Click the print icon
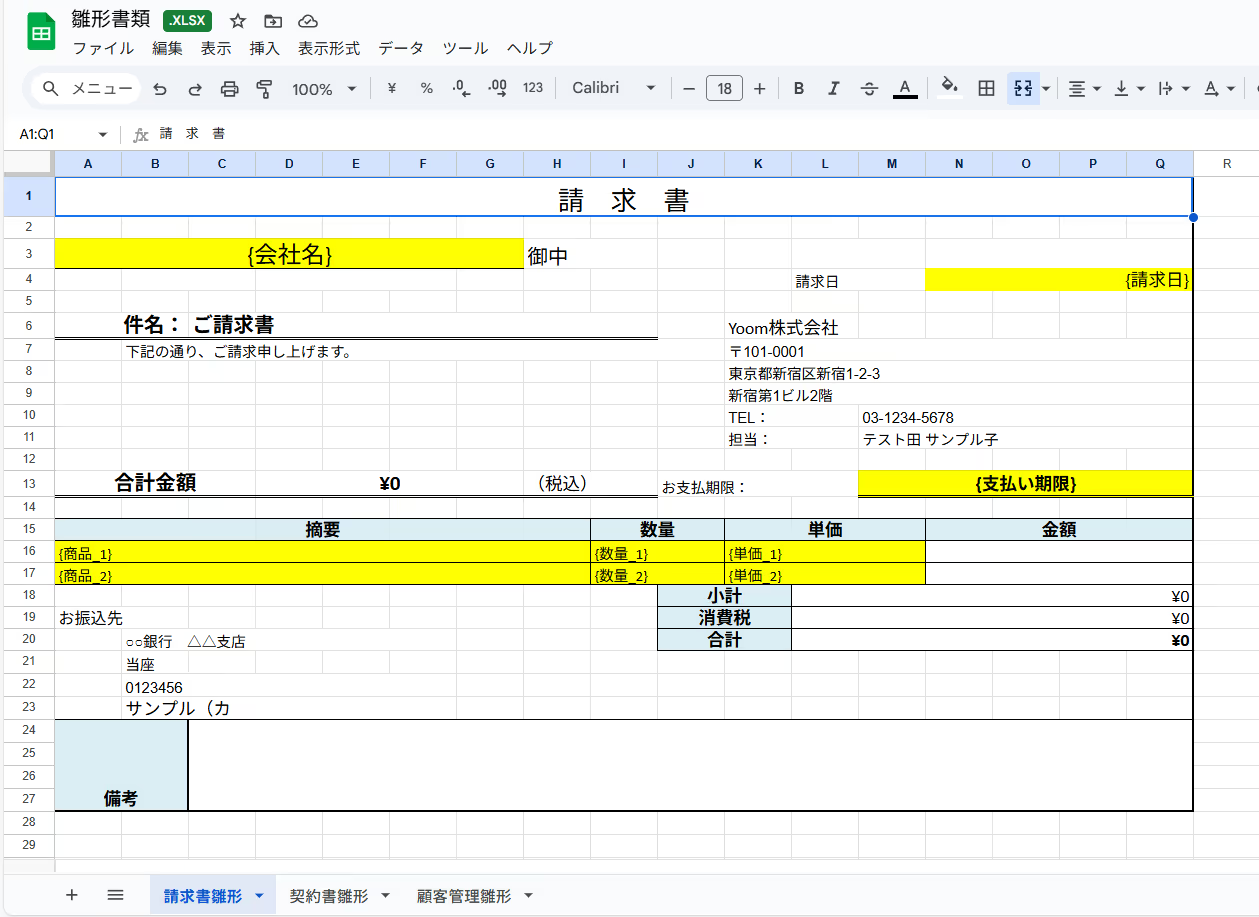The image size is (1259, 917). (x=229, y=89)
